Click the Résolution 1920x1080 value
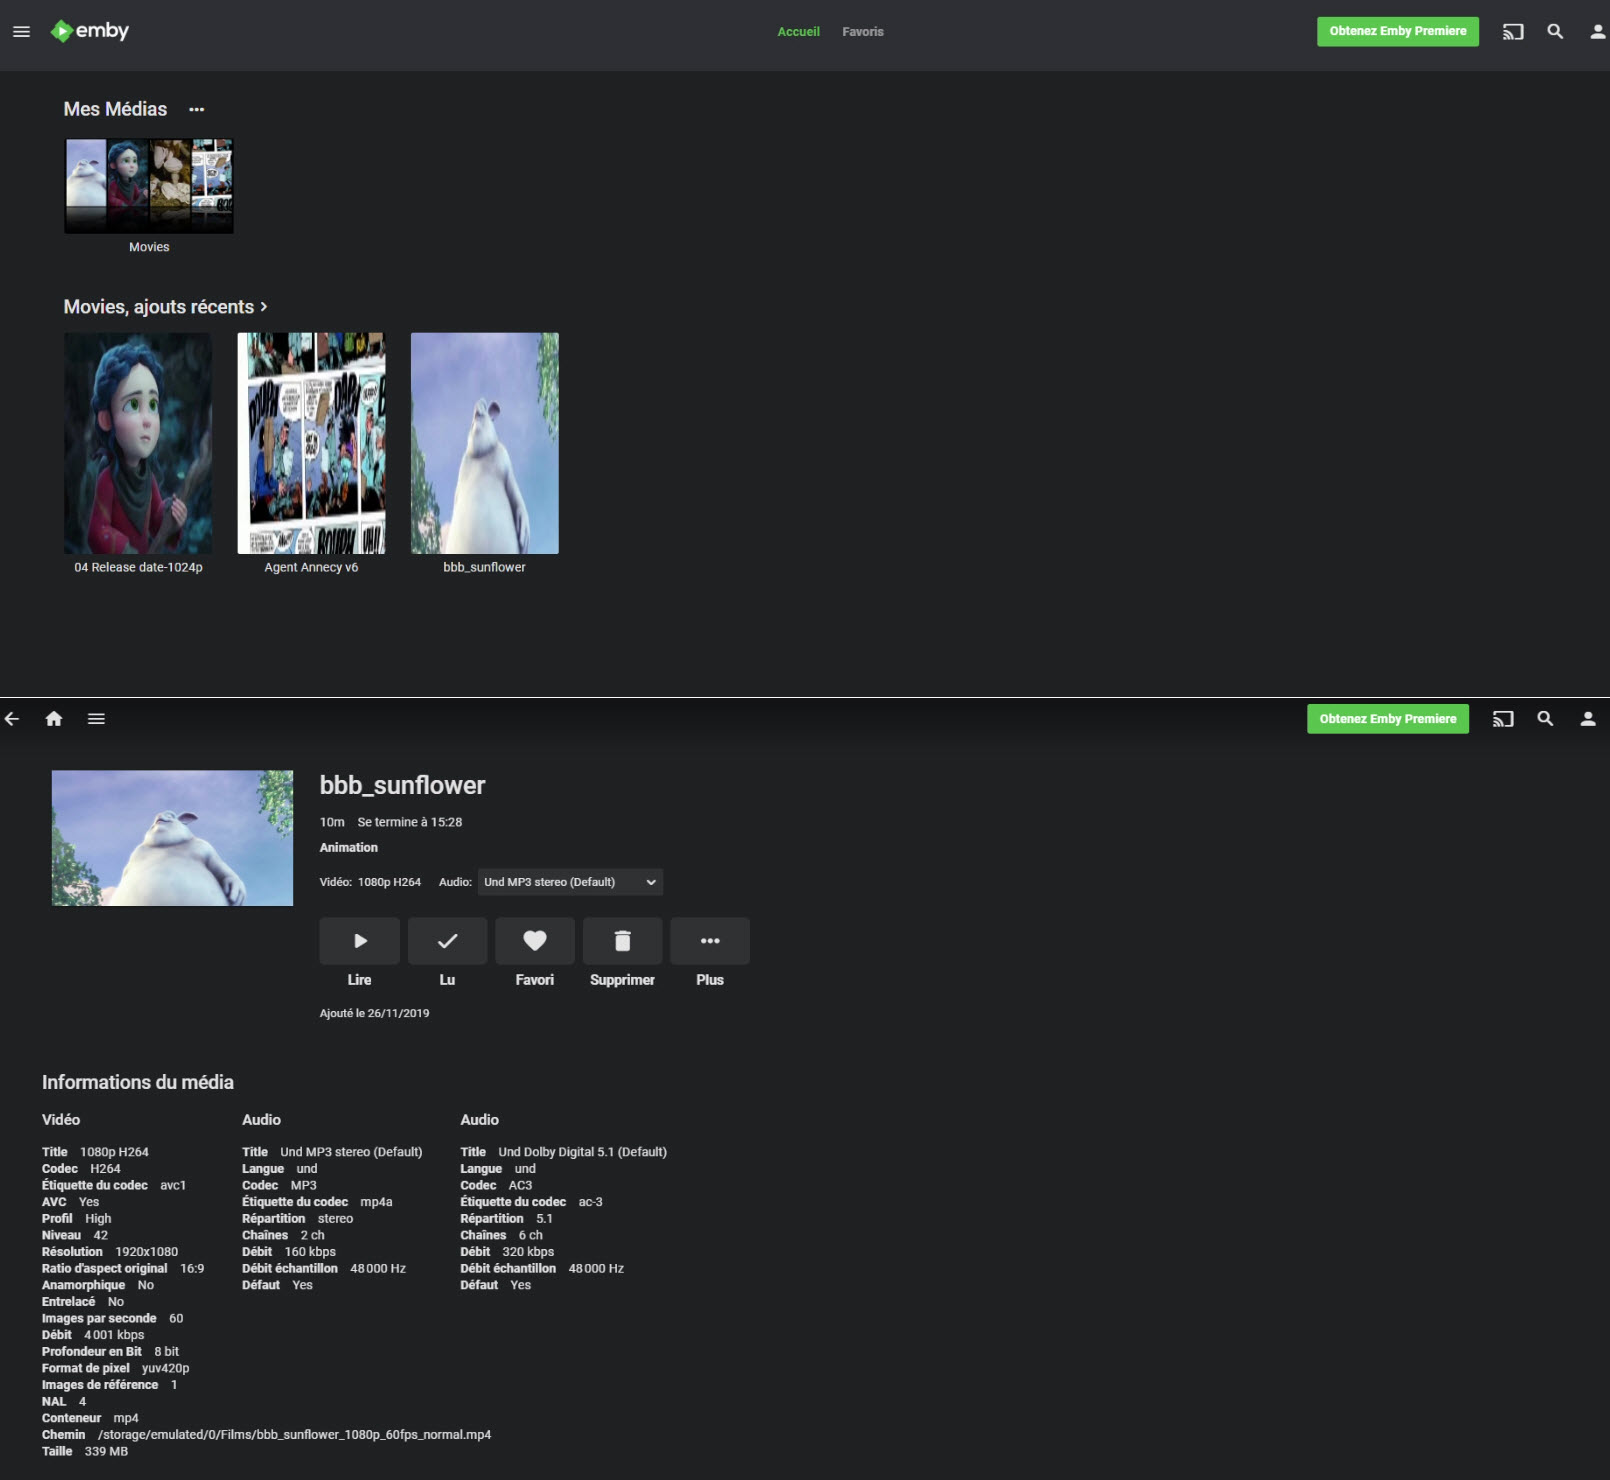 pos(147,1251)
